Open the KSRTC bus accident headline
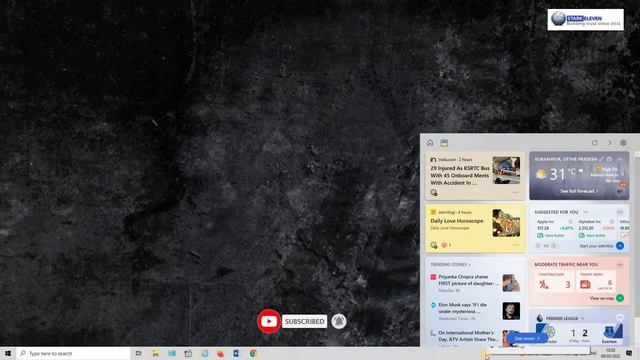The width and height of the screenshot is (640, 360). pos(460,176)
